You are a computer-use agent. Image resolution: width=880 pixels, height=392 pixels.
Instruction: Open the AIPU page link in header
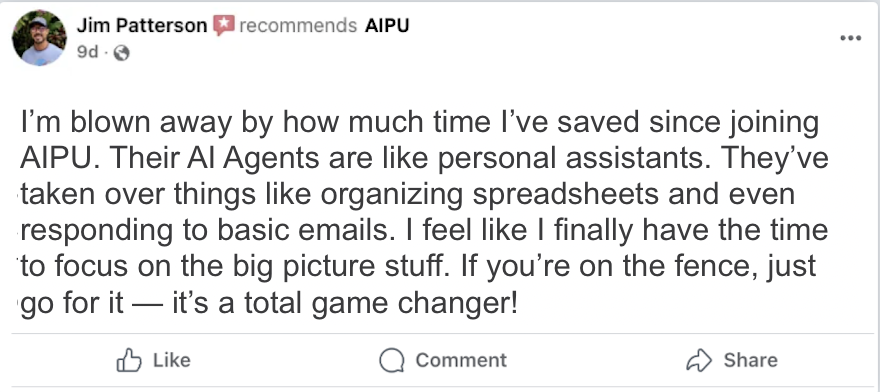coord(387,25)
